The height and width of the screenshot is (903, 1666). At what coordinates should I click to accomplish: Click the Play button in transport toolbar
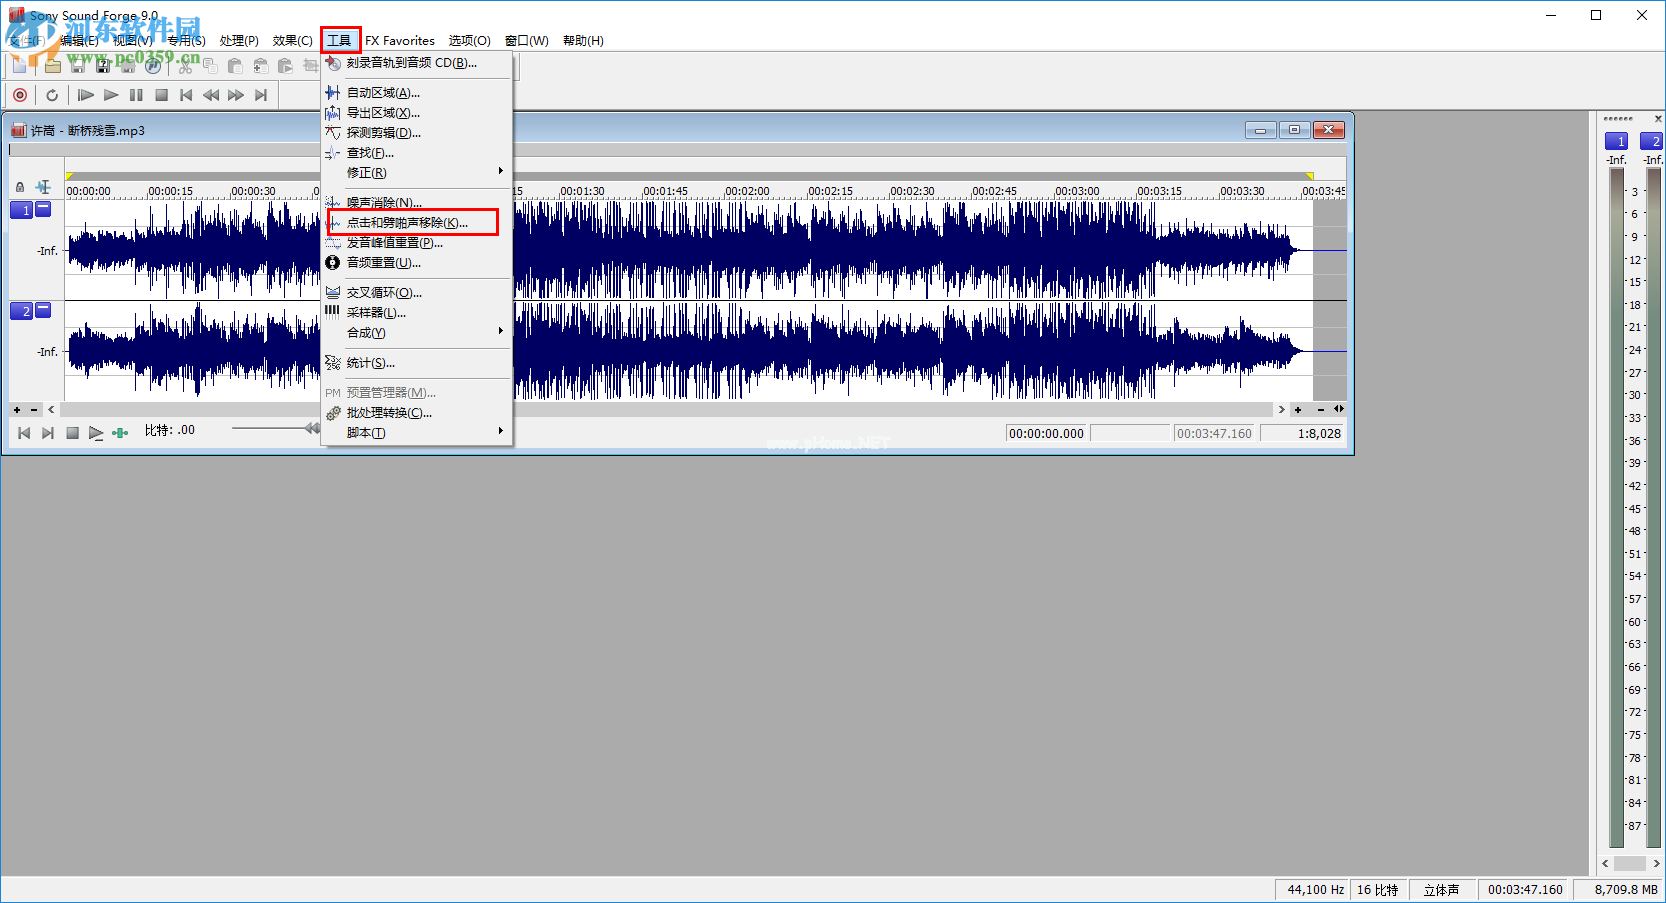point(111,95)
